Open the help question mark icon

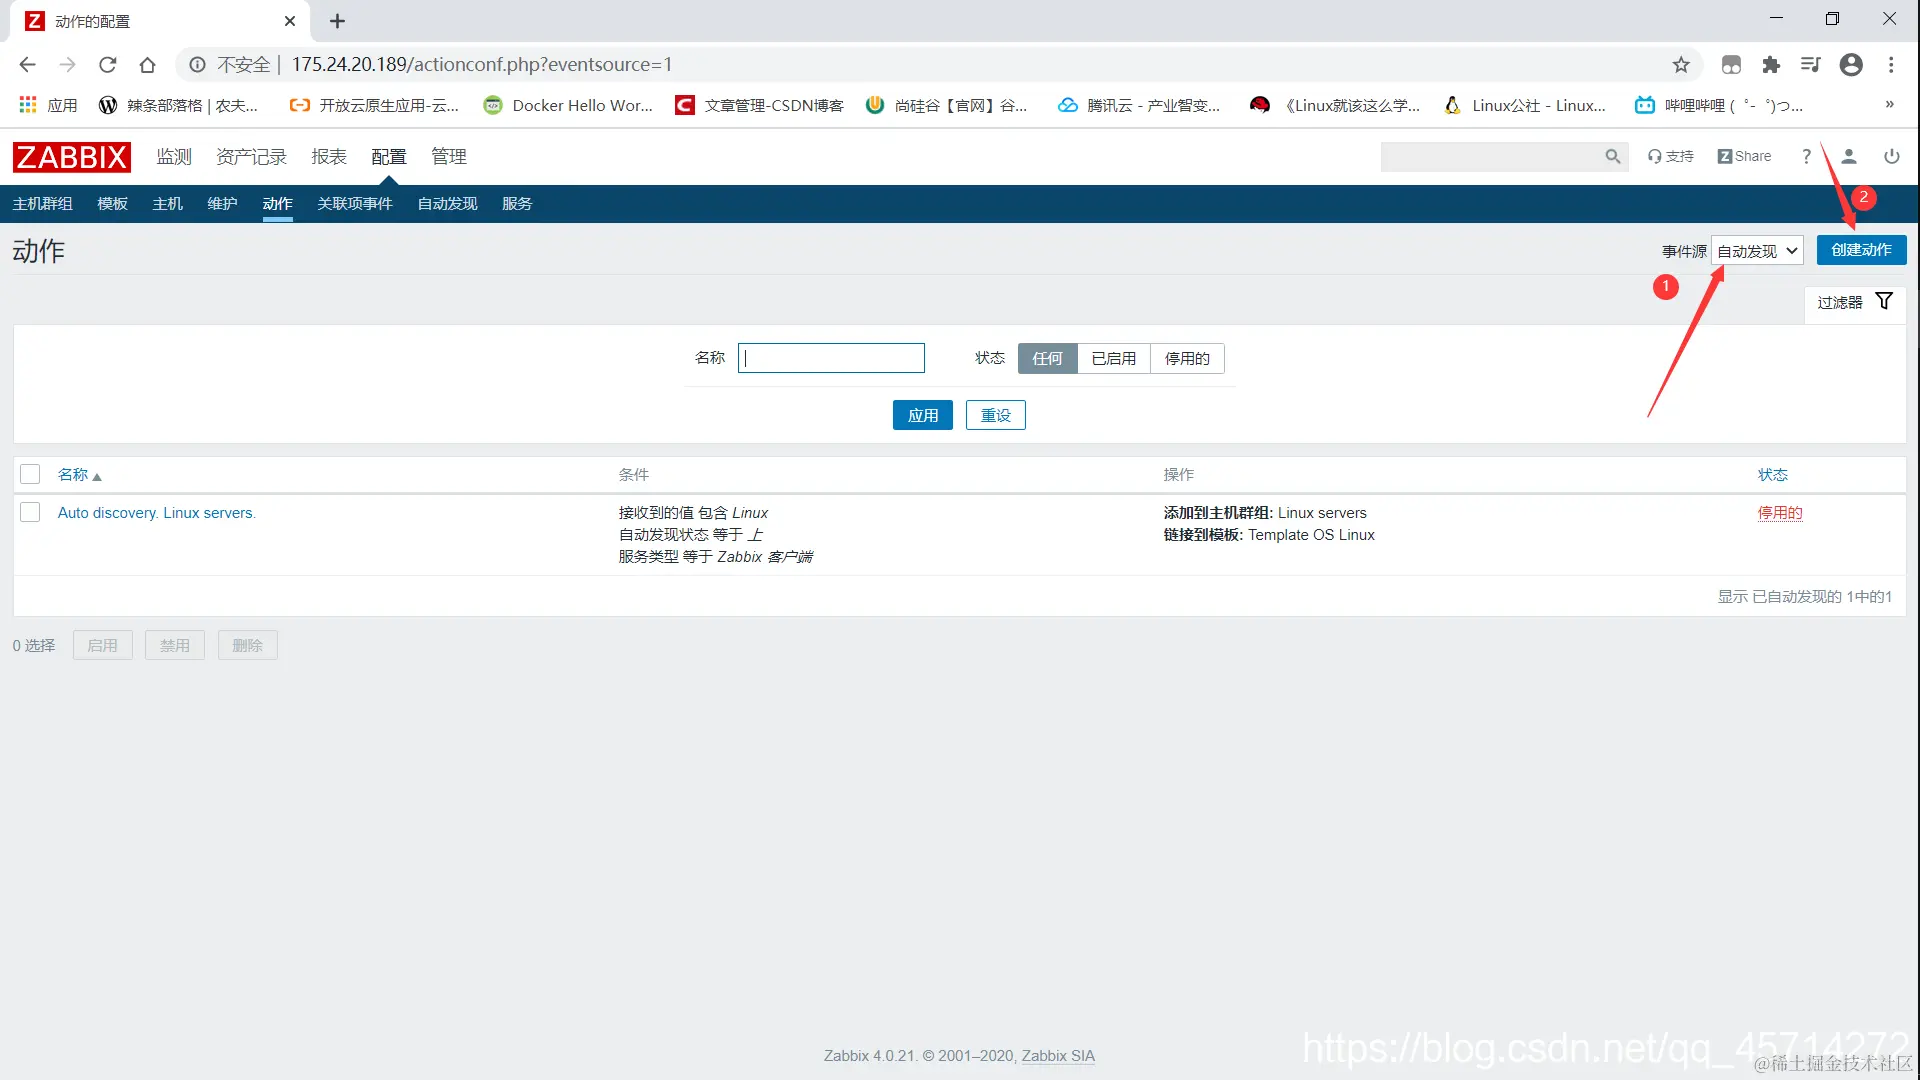[1806, 157]
